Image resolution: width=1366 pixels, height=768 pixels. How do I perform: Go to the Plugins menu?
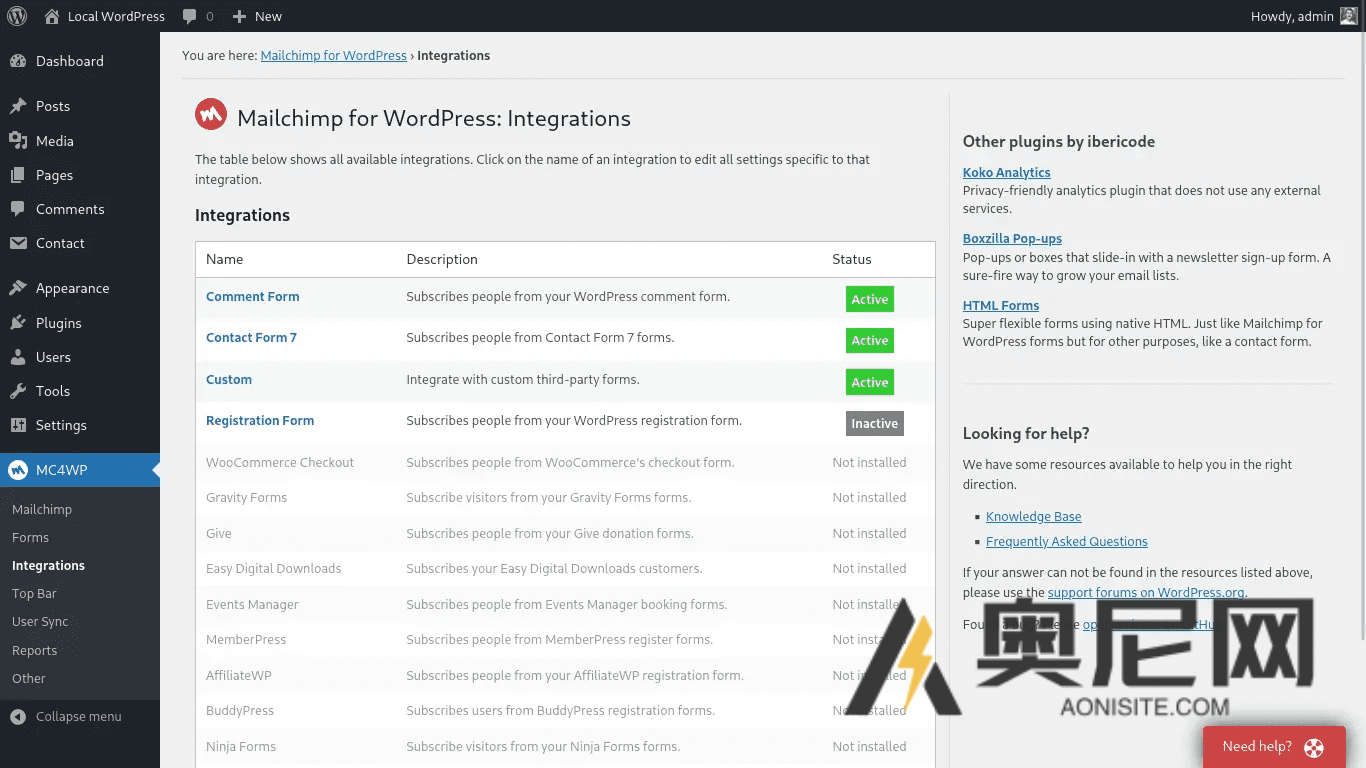pos(80,323)
